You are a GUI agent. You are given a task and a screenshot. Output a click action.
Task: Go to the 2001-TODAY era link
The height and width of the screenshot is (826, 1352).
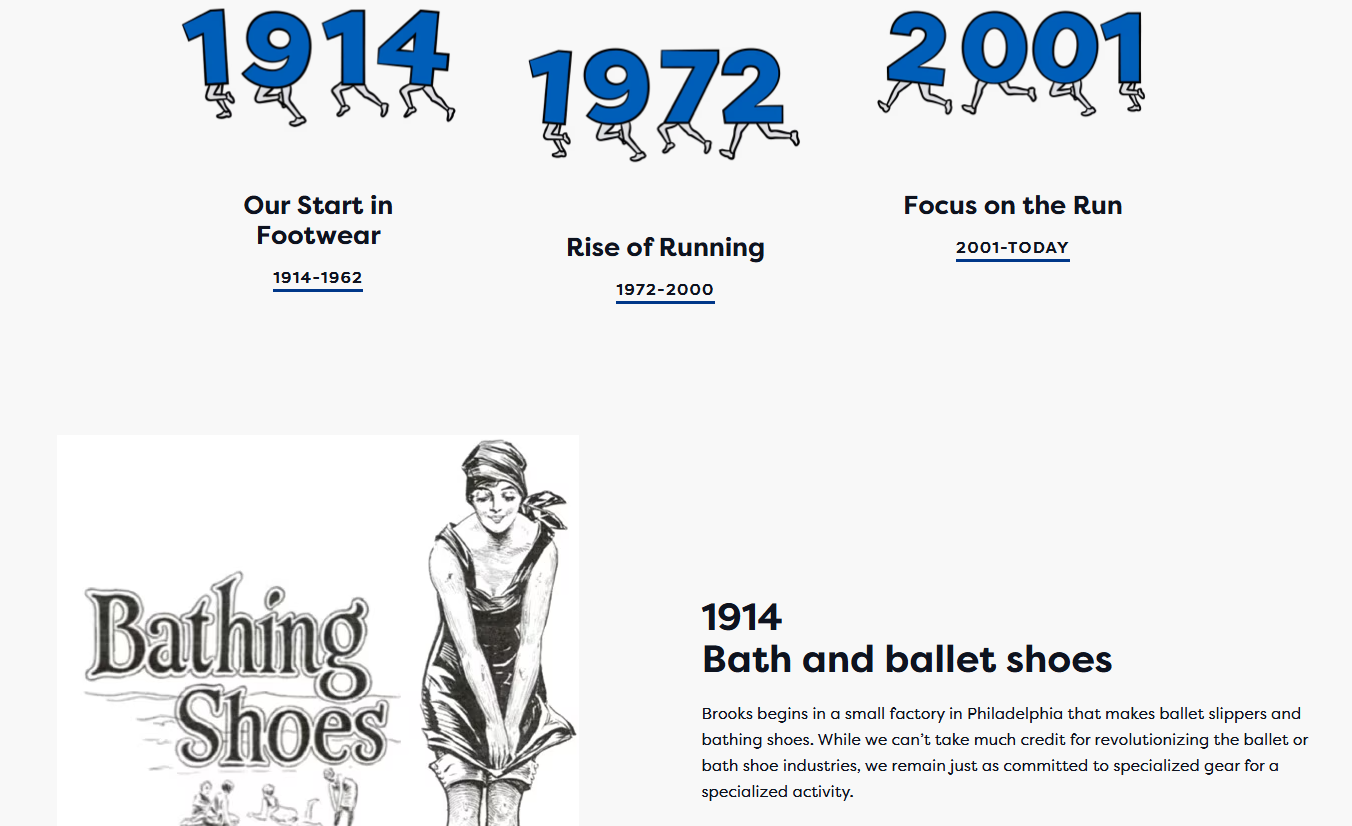(x=1012, y=248)
